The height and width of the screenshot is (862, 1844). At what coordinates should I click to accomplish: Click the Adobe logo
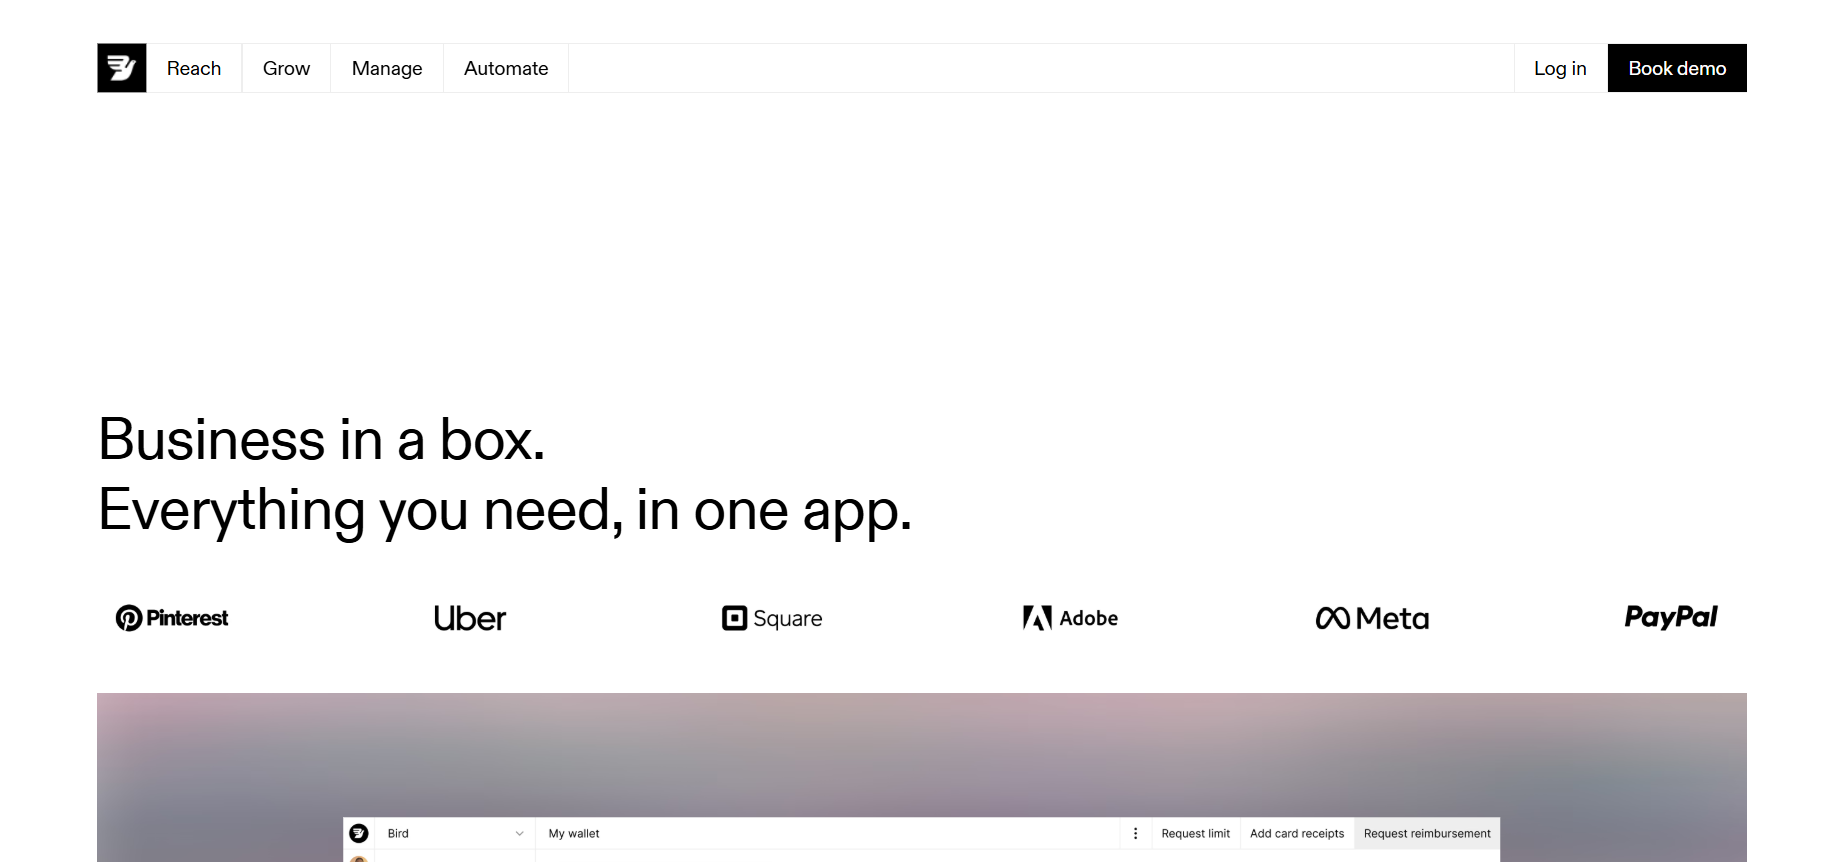point(1070,618)
